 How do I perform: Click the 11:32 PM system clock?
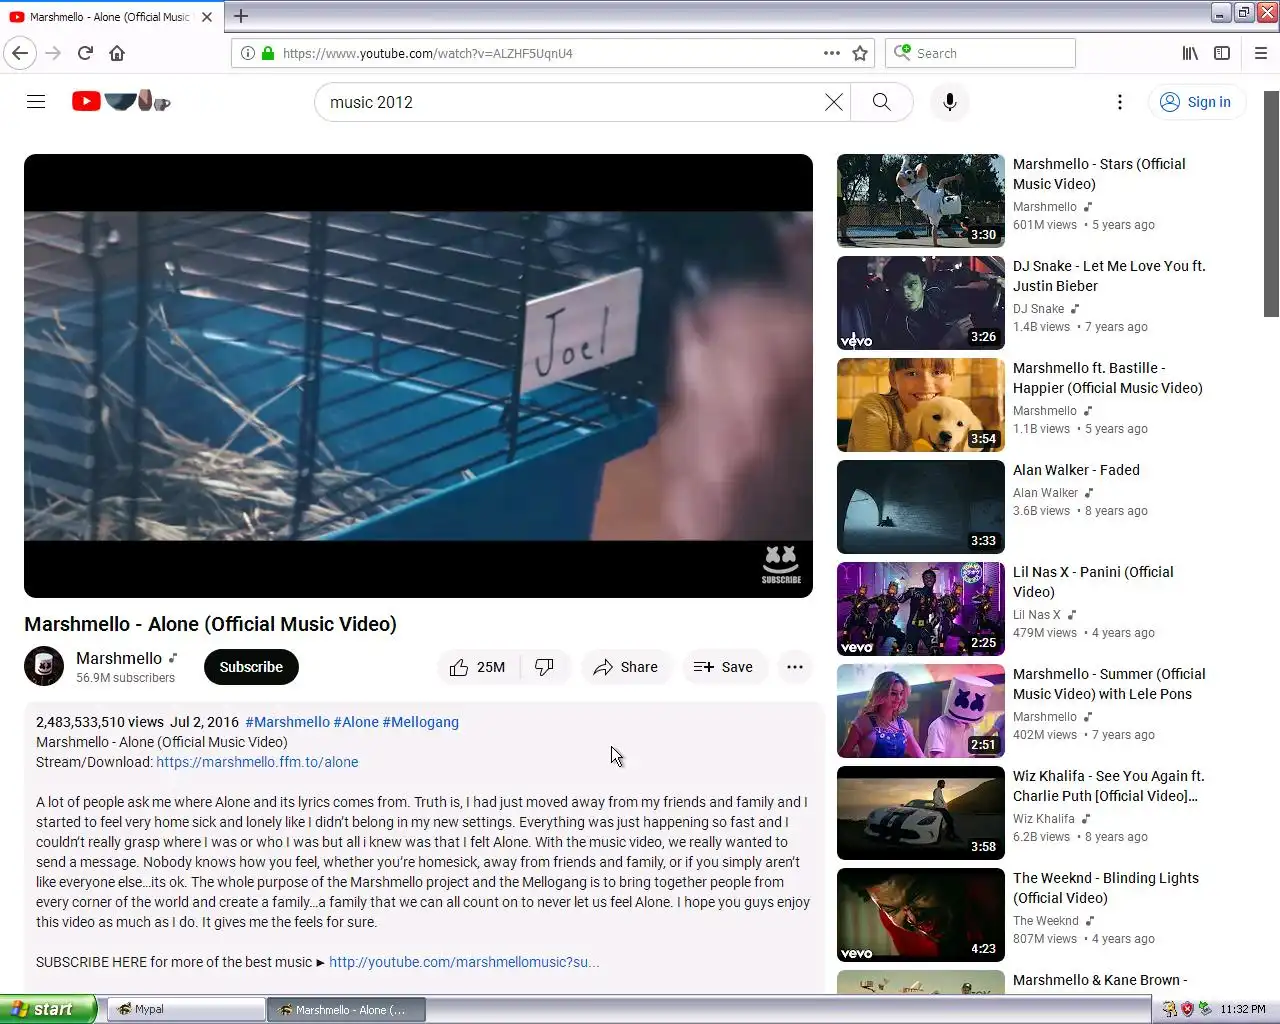[x=1243, y=1009]
